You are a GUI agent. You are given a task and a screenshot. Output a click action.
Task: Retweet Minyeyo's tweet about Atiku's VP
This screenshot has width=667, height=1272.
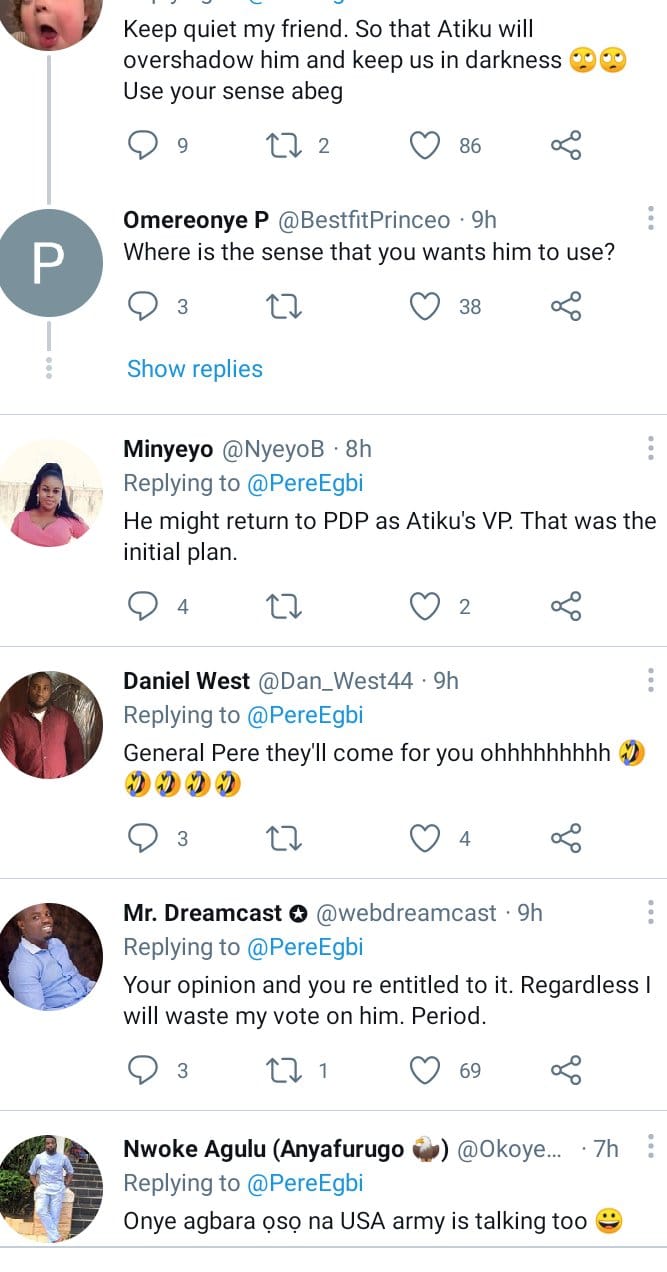click(286, 607)
